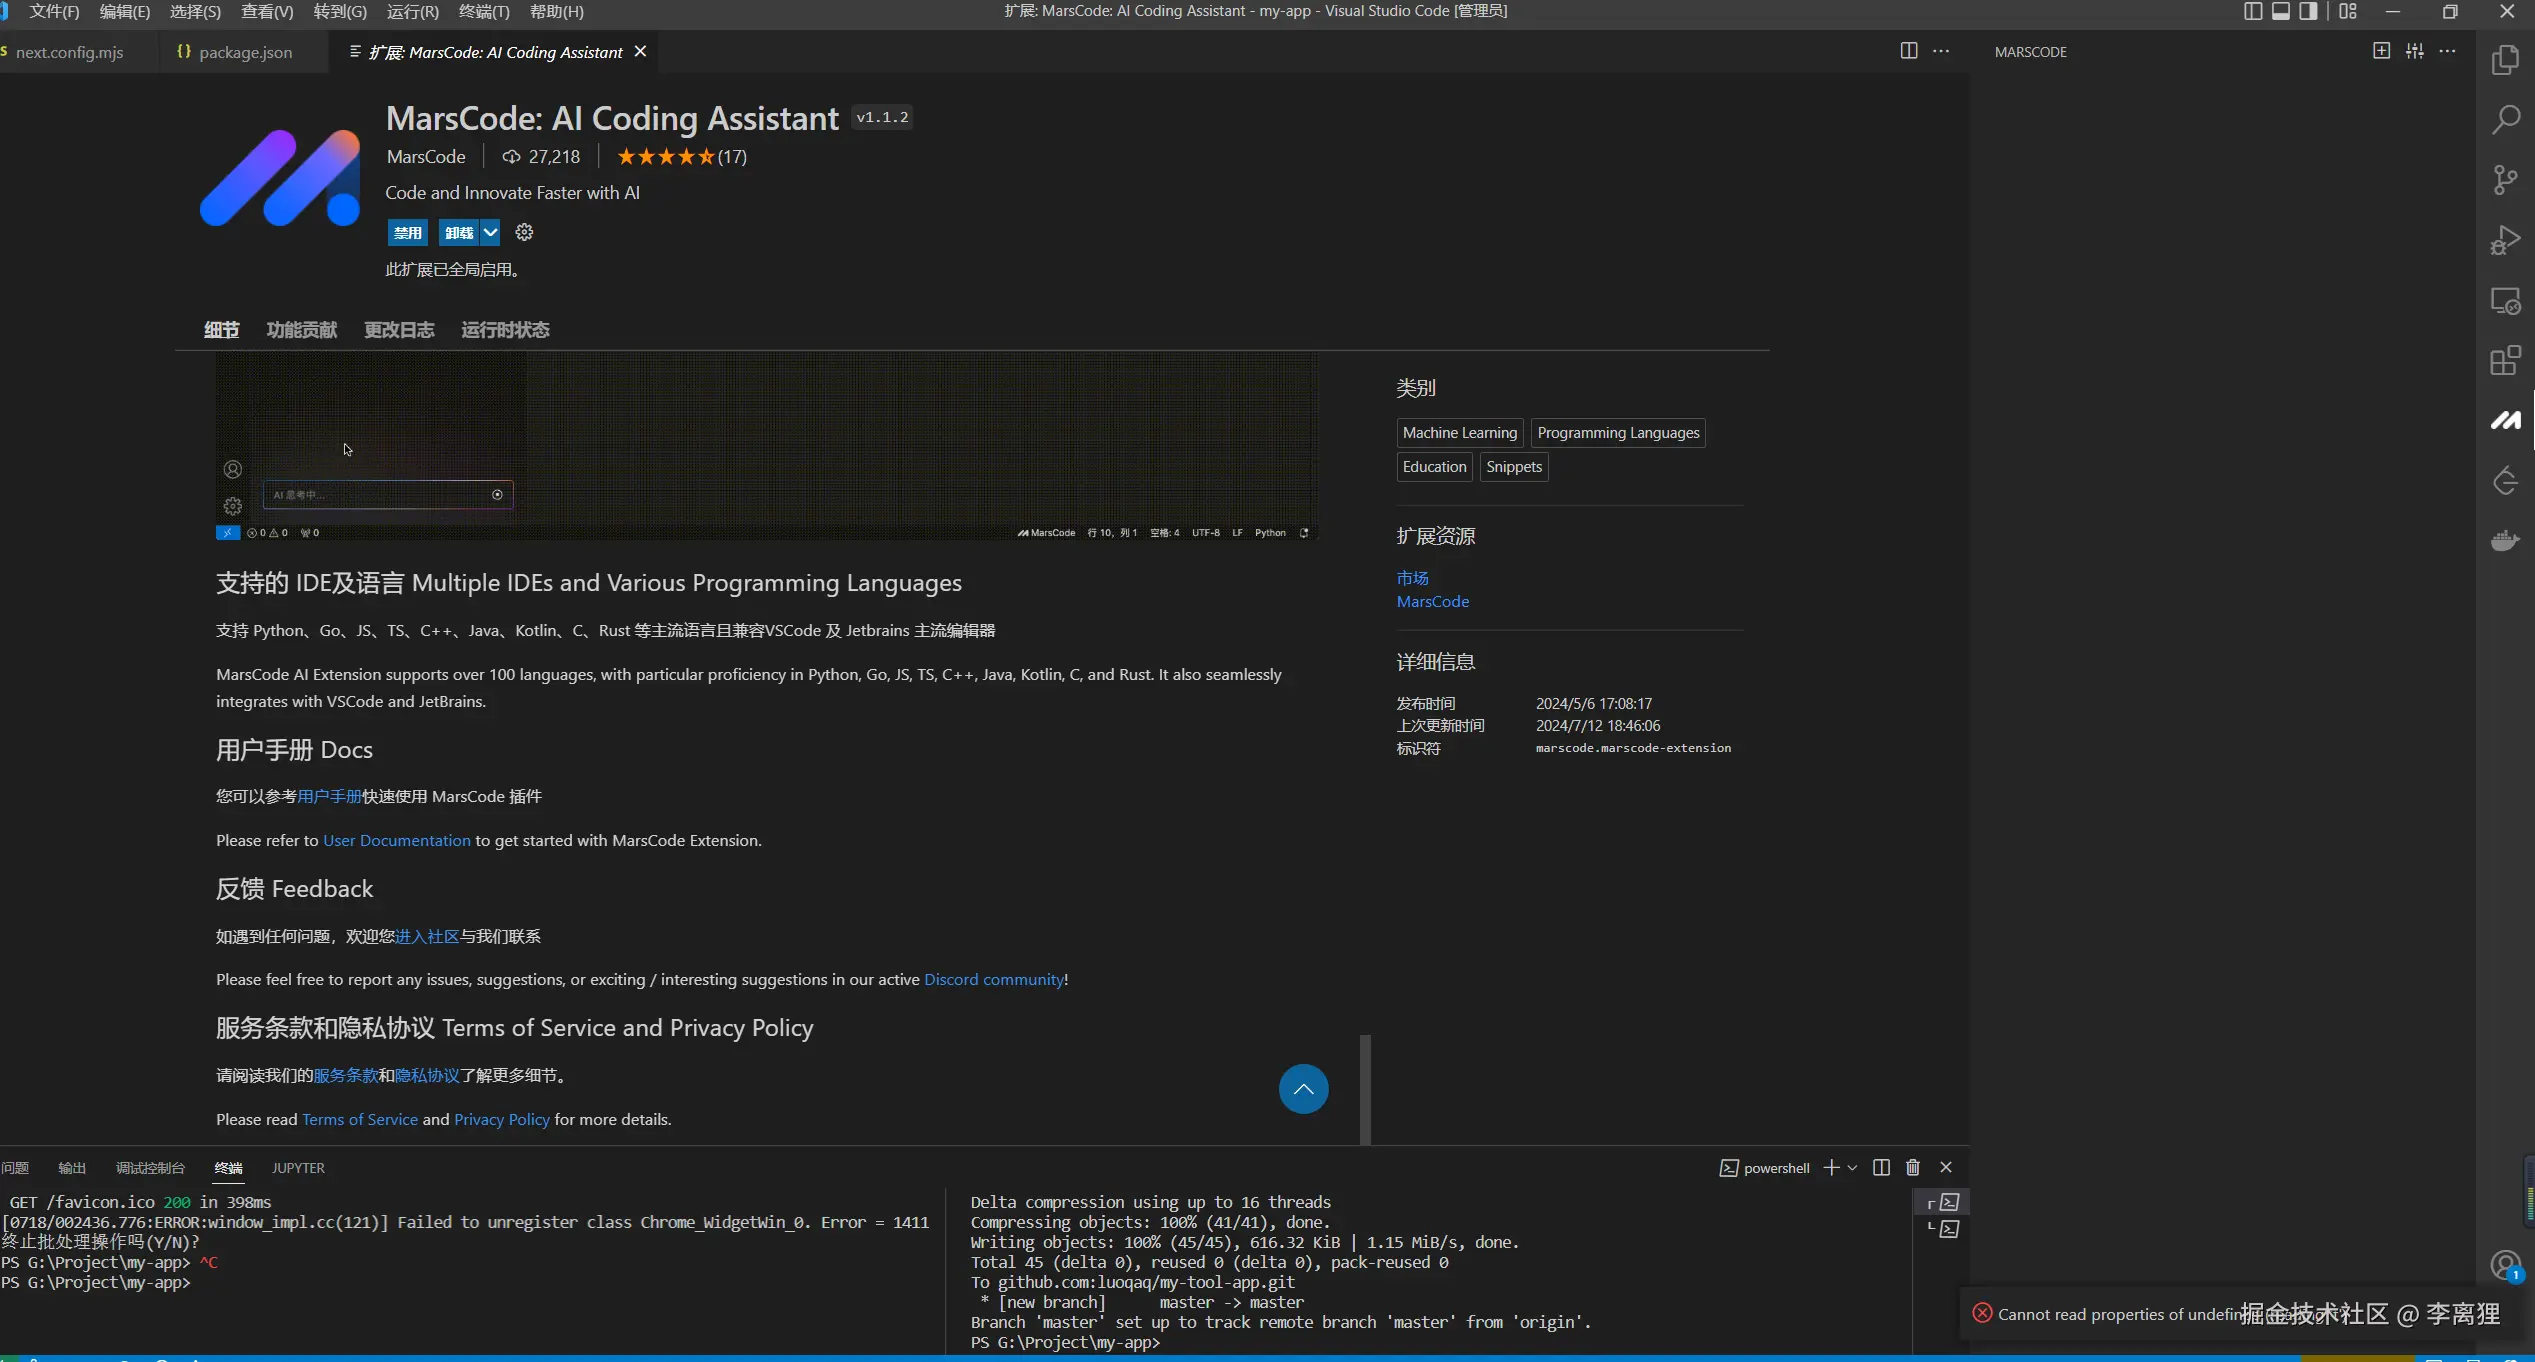Image resolution: width=2535 pixels, height=1362 pixels.
Task: Kill the terminal with the trash icon
Action: click(1913, 1167)
